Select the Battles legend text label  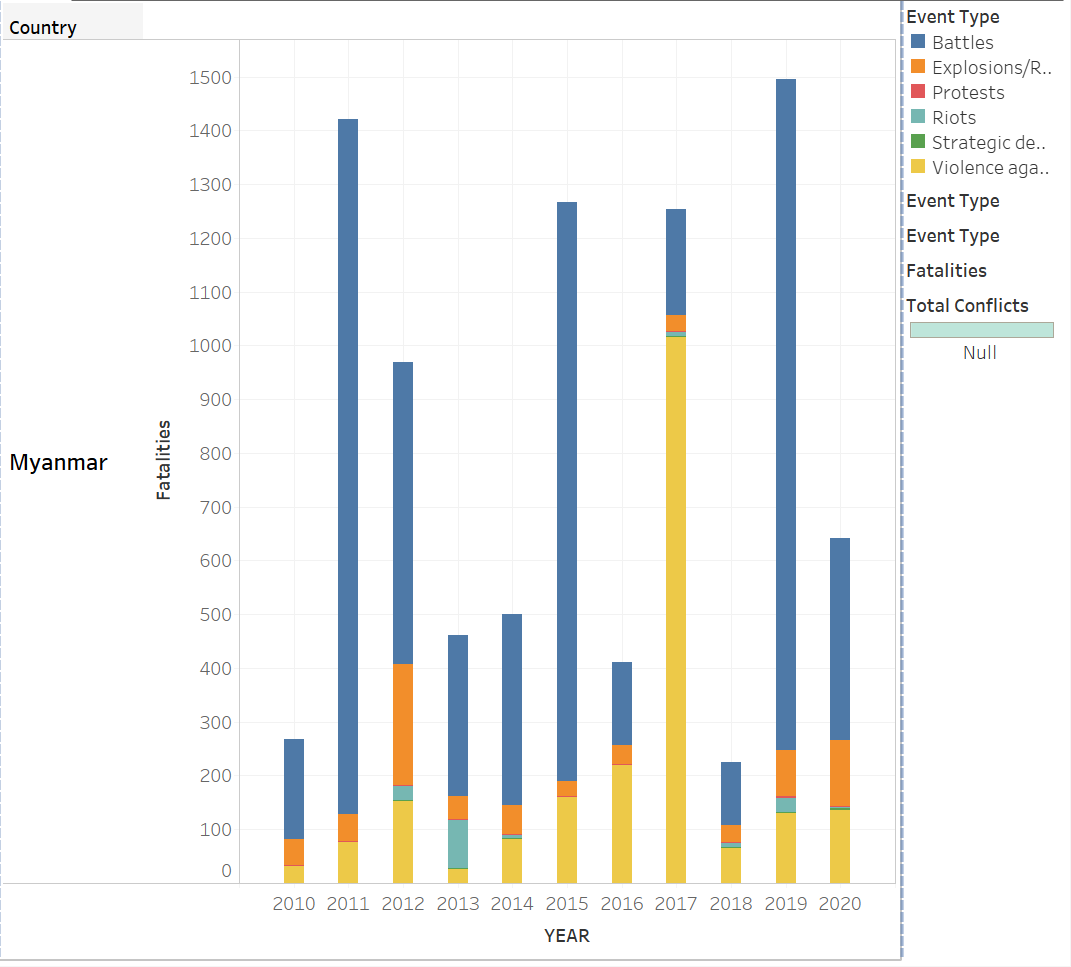coord(962,42)
